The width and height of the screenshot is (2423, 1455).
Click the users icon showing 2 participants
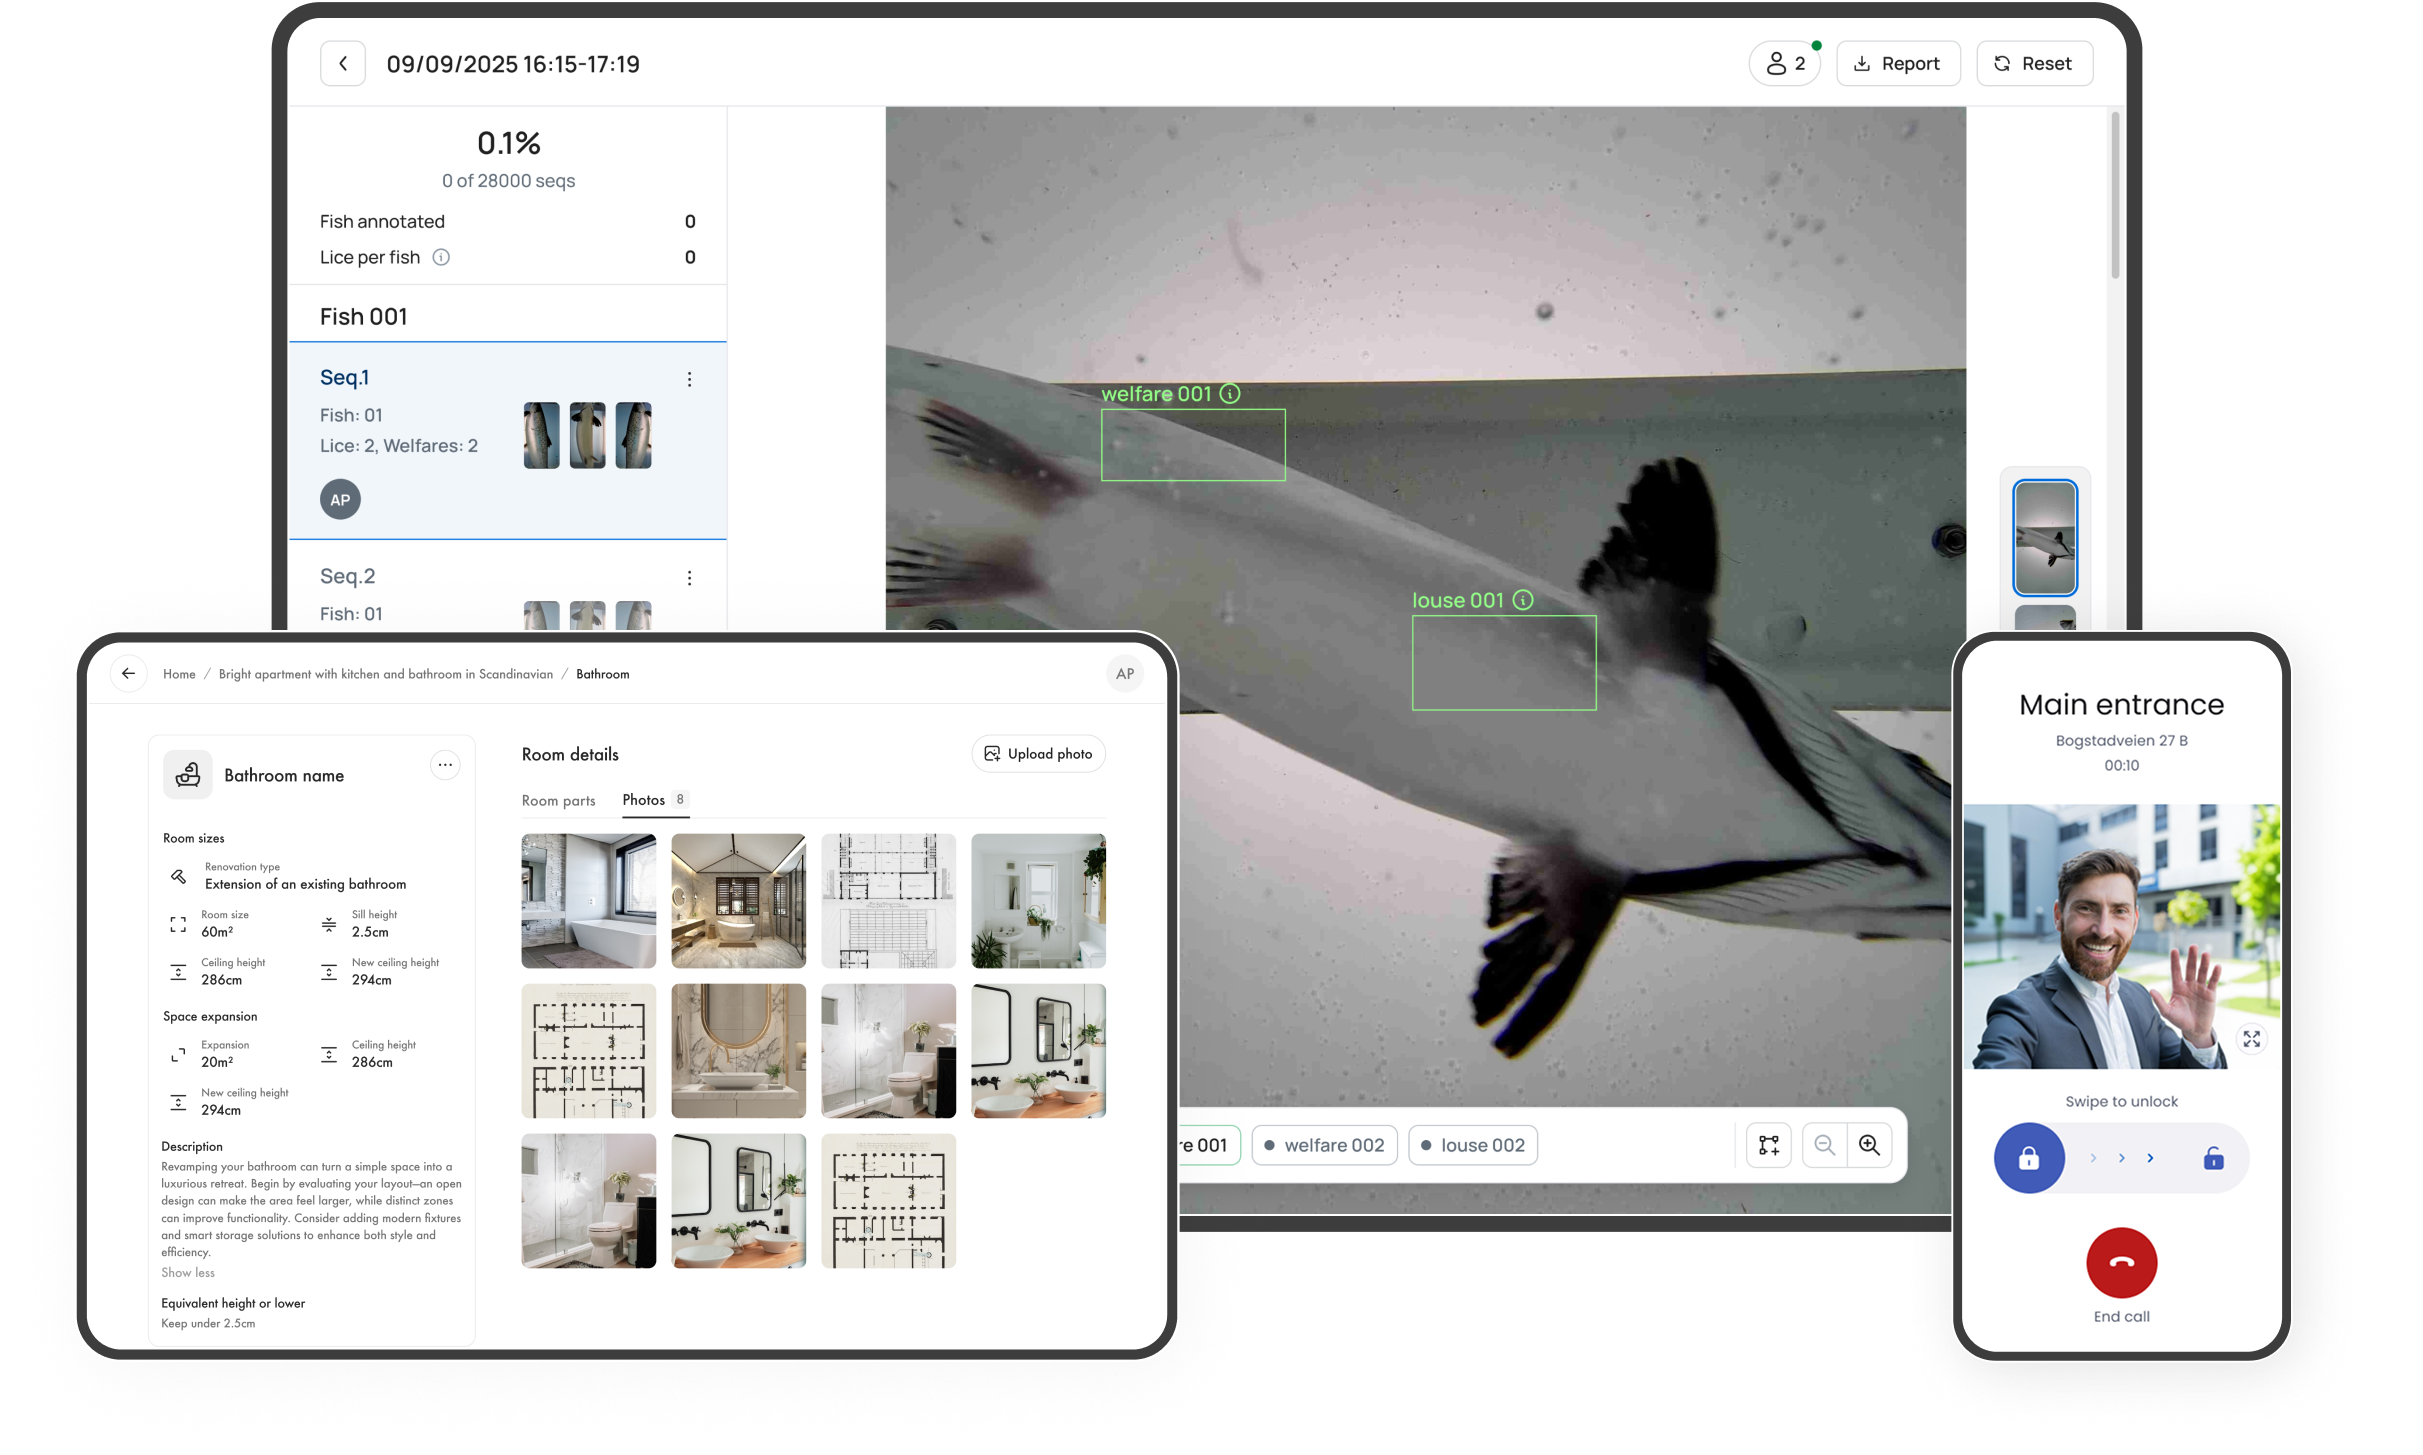tap(1784, 62)
